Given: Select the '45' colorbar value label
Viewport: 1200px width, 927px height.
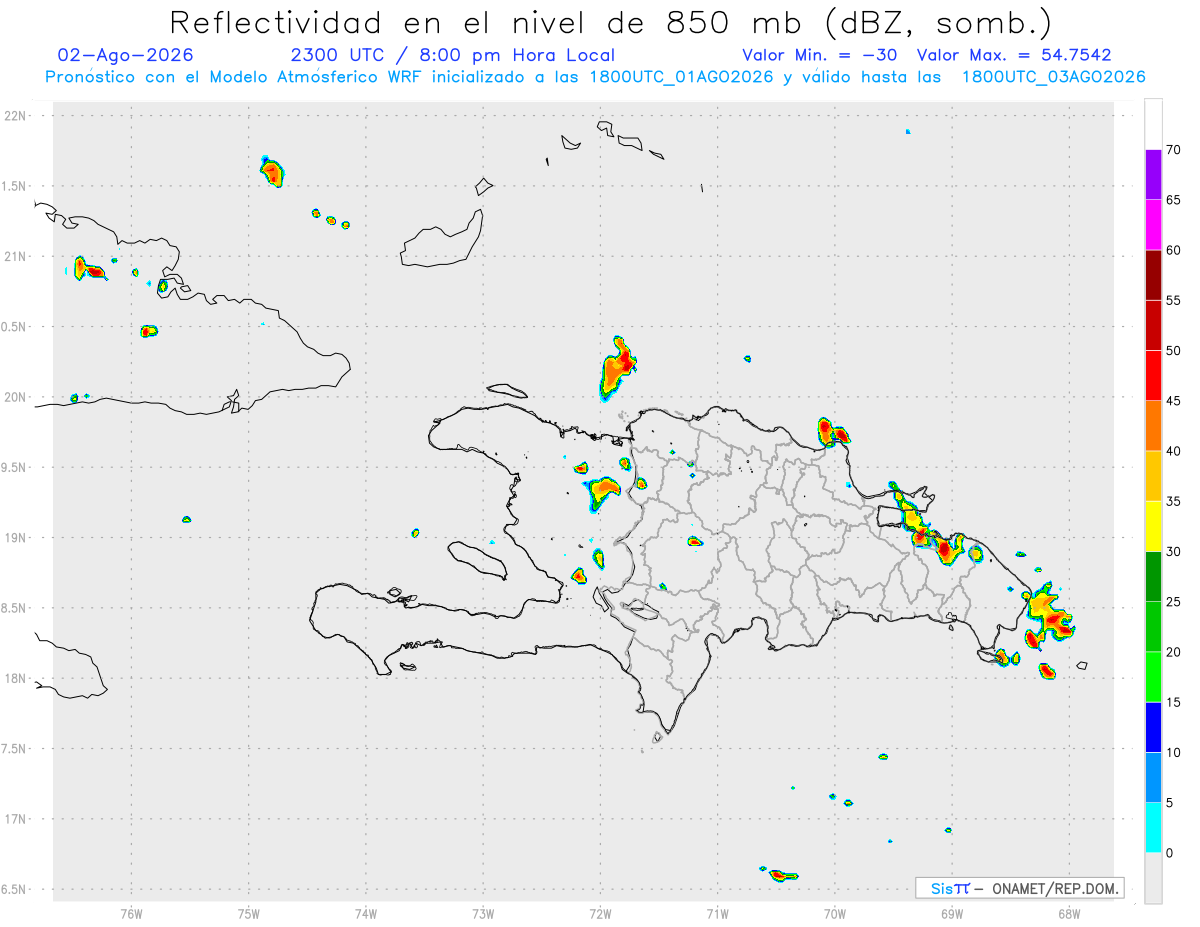Looking at the screenshot, I should pos(1173,401).
